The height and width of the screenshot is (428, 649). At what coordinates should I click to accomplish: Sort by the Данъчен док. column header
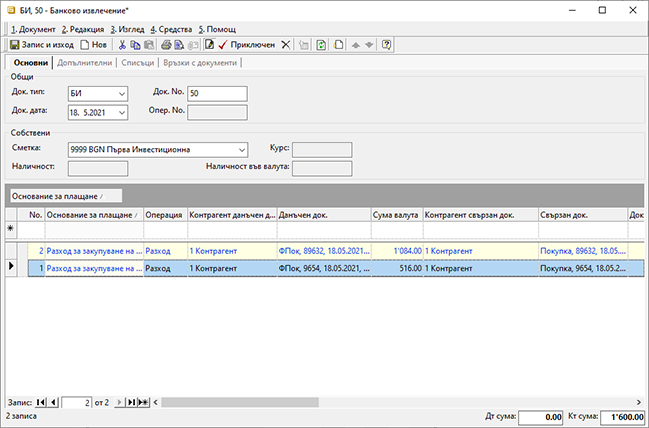[x=324, y=215]
